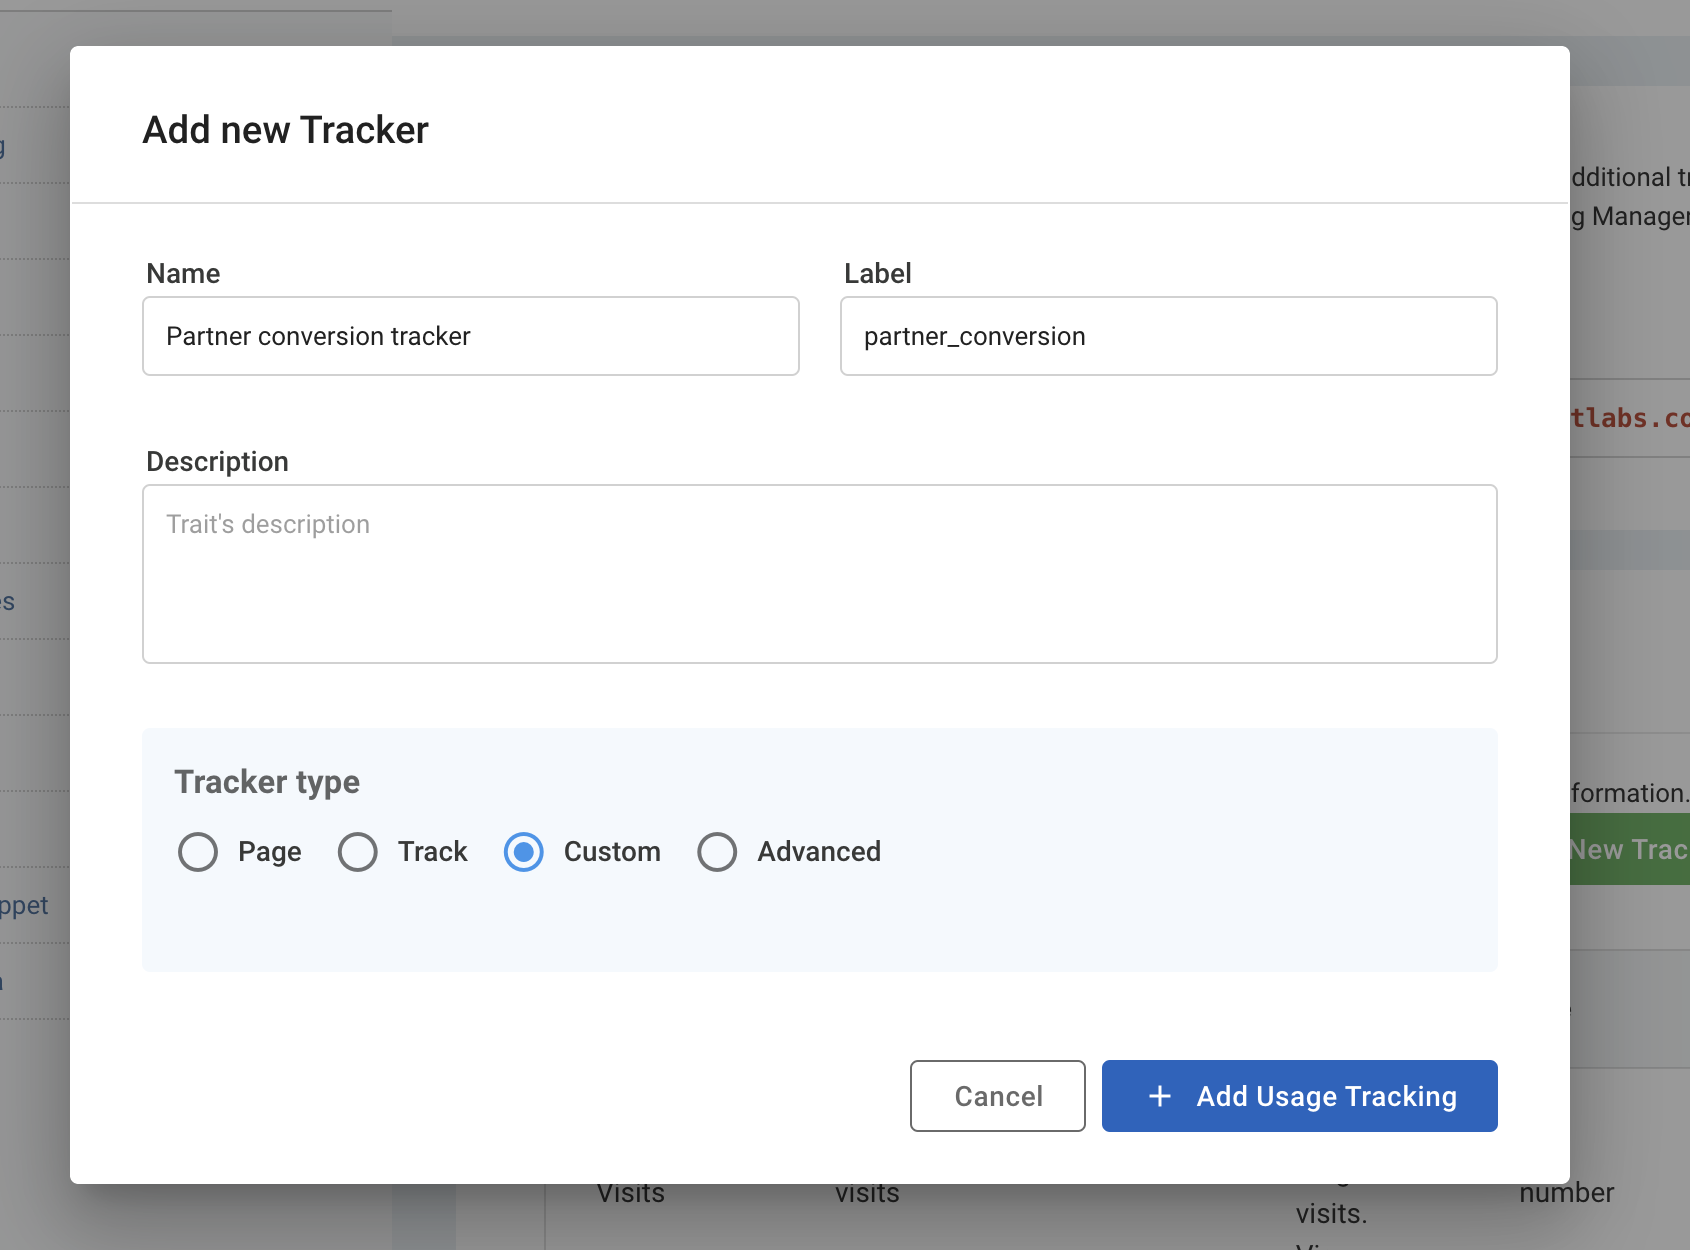Image resolution: width=1690 pixels, height=1250 pixels.
Task: Click the 'Label' field label
Action: tap(878, 273)
